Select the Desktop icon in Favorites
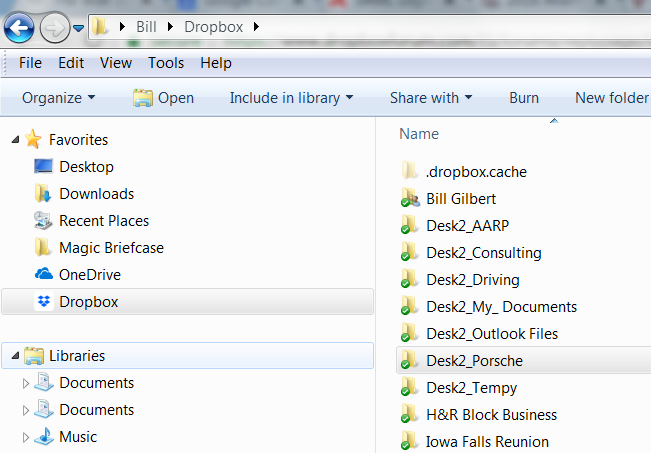The height and width of the screenshot is (453, 651). tap(43, 166)
